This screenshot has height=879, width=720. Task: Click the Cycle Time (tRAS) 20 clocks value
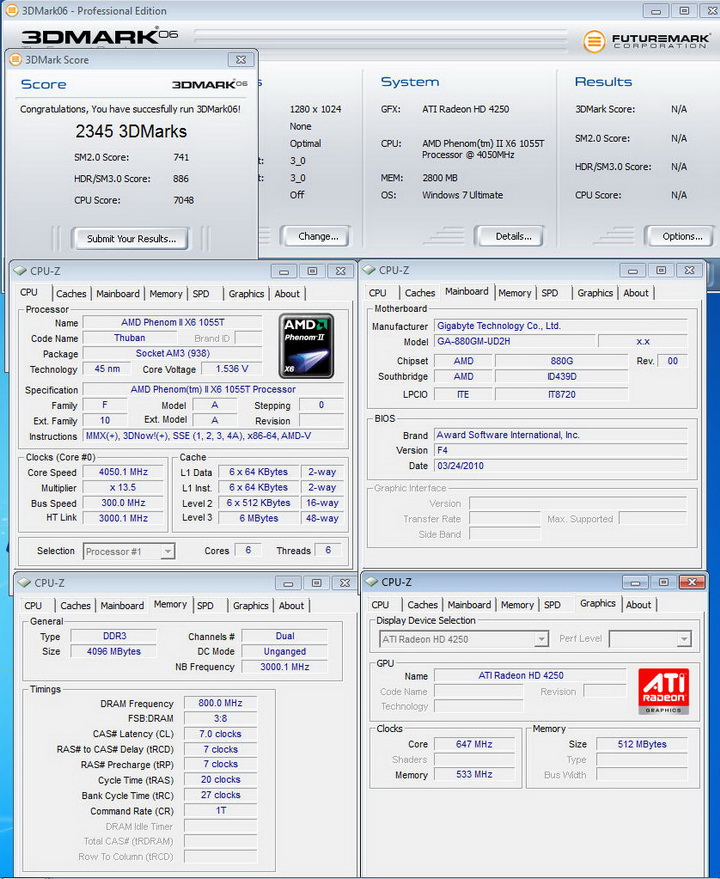[x=220, y=780]
